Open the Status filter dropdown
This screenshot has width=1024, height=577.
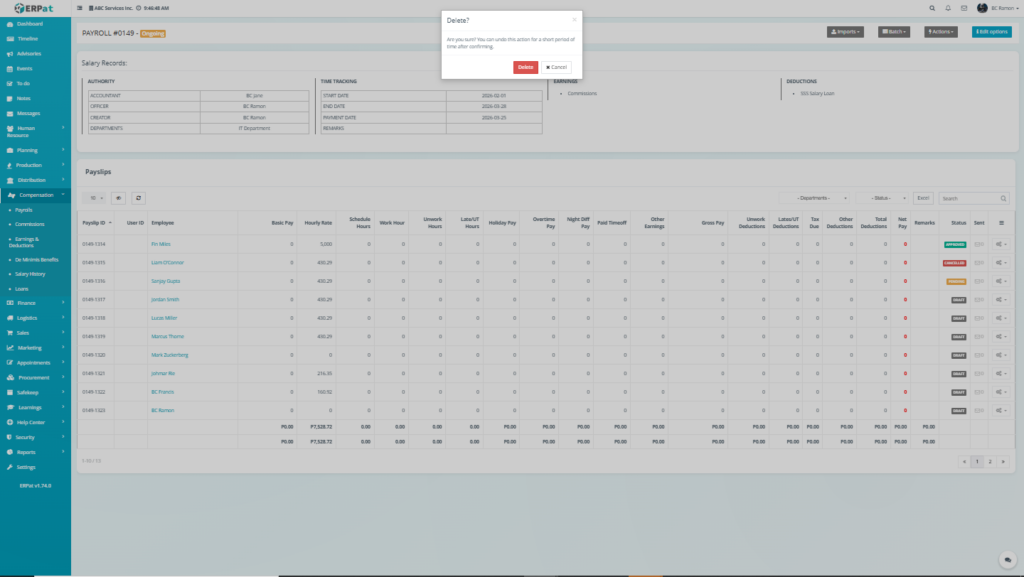882,199
